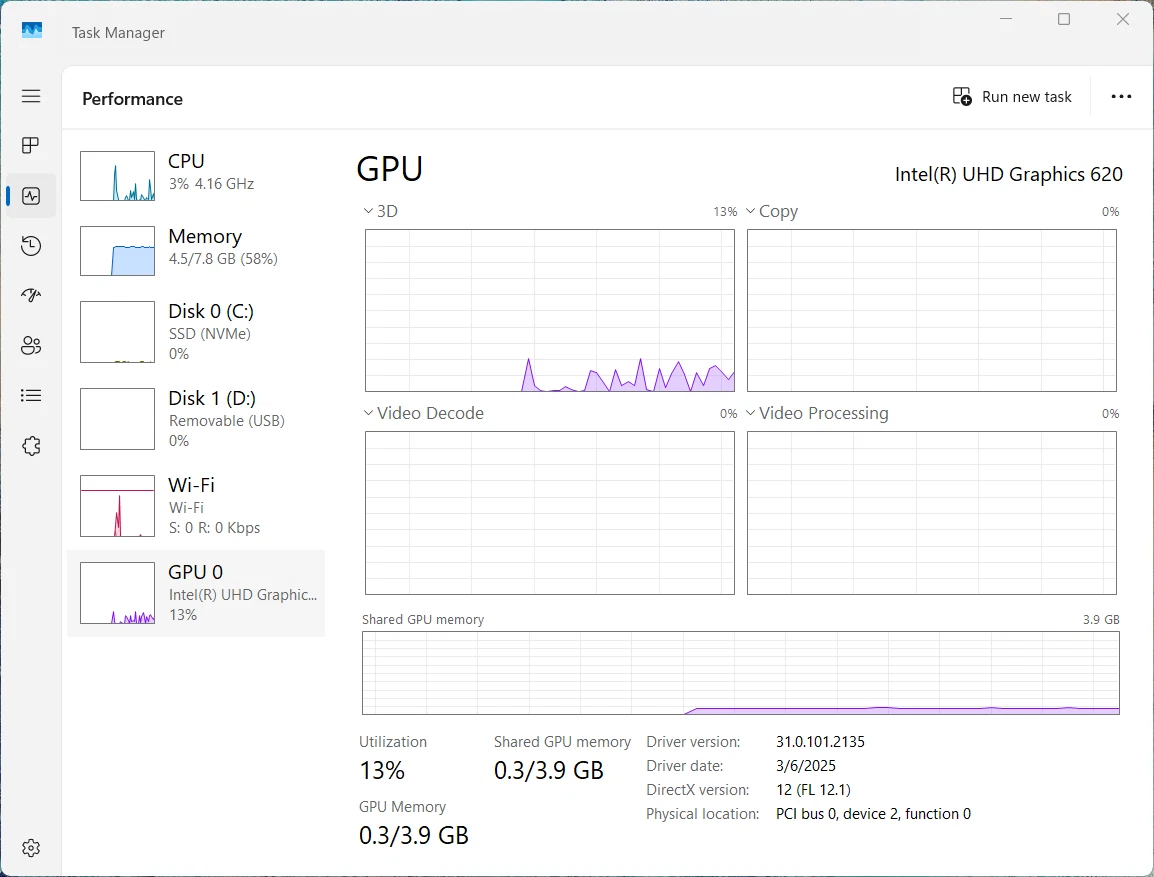Click the 13% Utilization value
This screenshot has width=1154, height=877.
382,770
